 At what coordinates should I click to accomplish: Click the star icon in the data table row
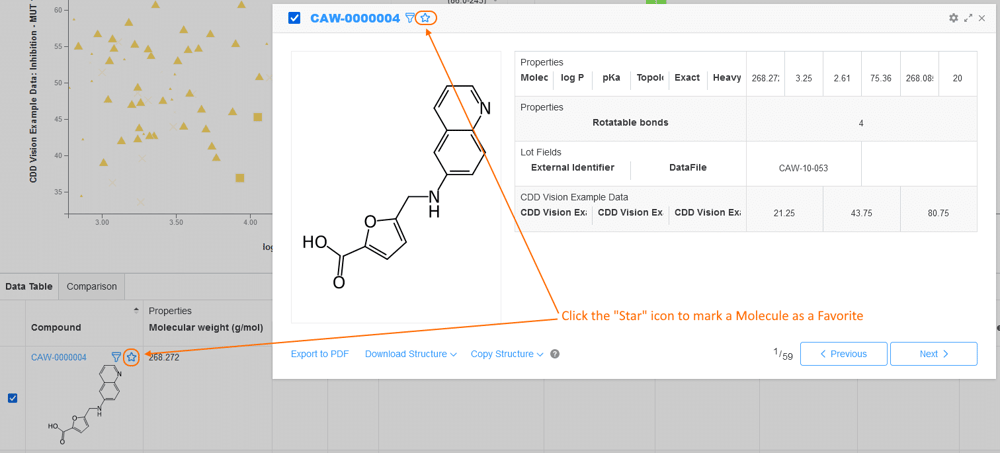coord(131,357)
